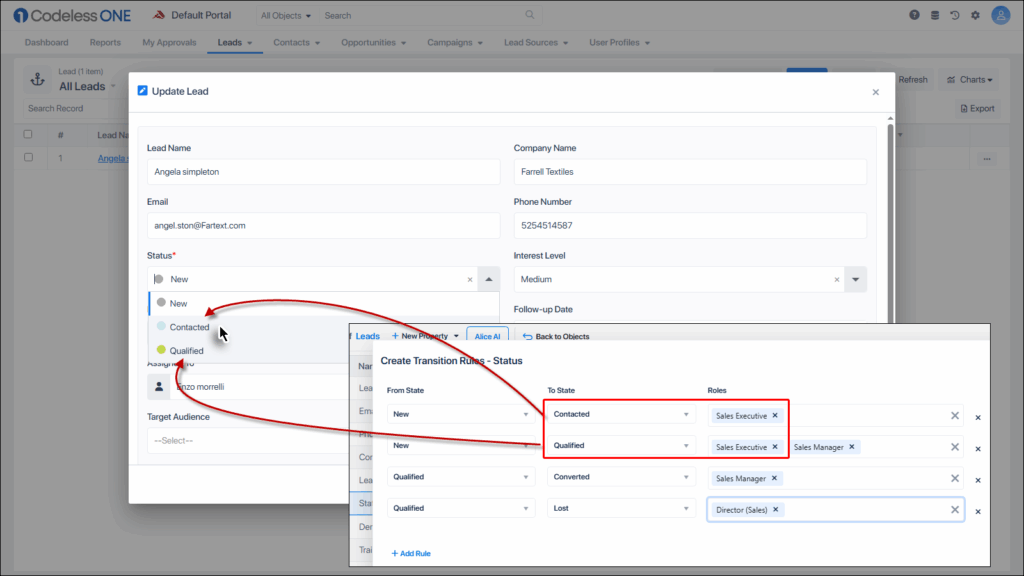Check the row 1 lead checkbox

click(x=28, y=158)
